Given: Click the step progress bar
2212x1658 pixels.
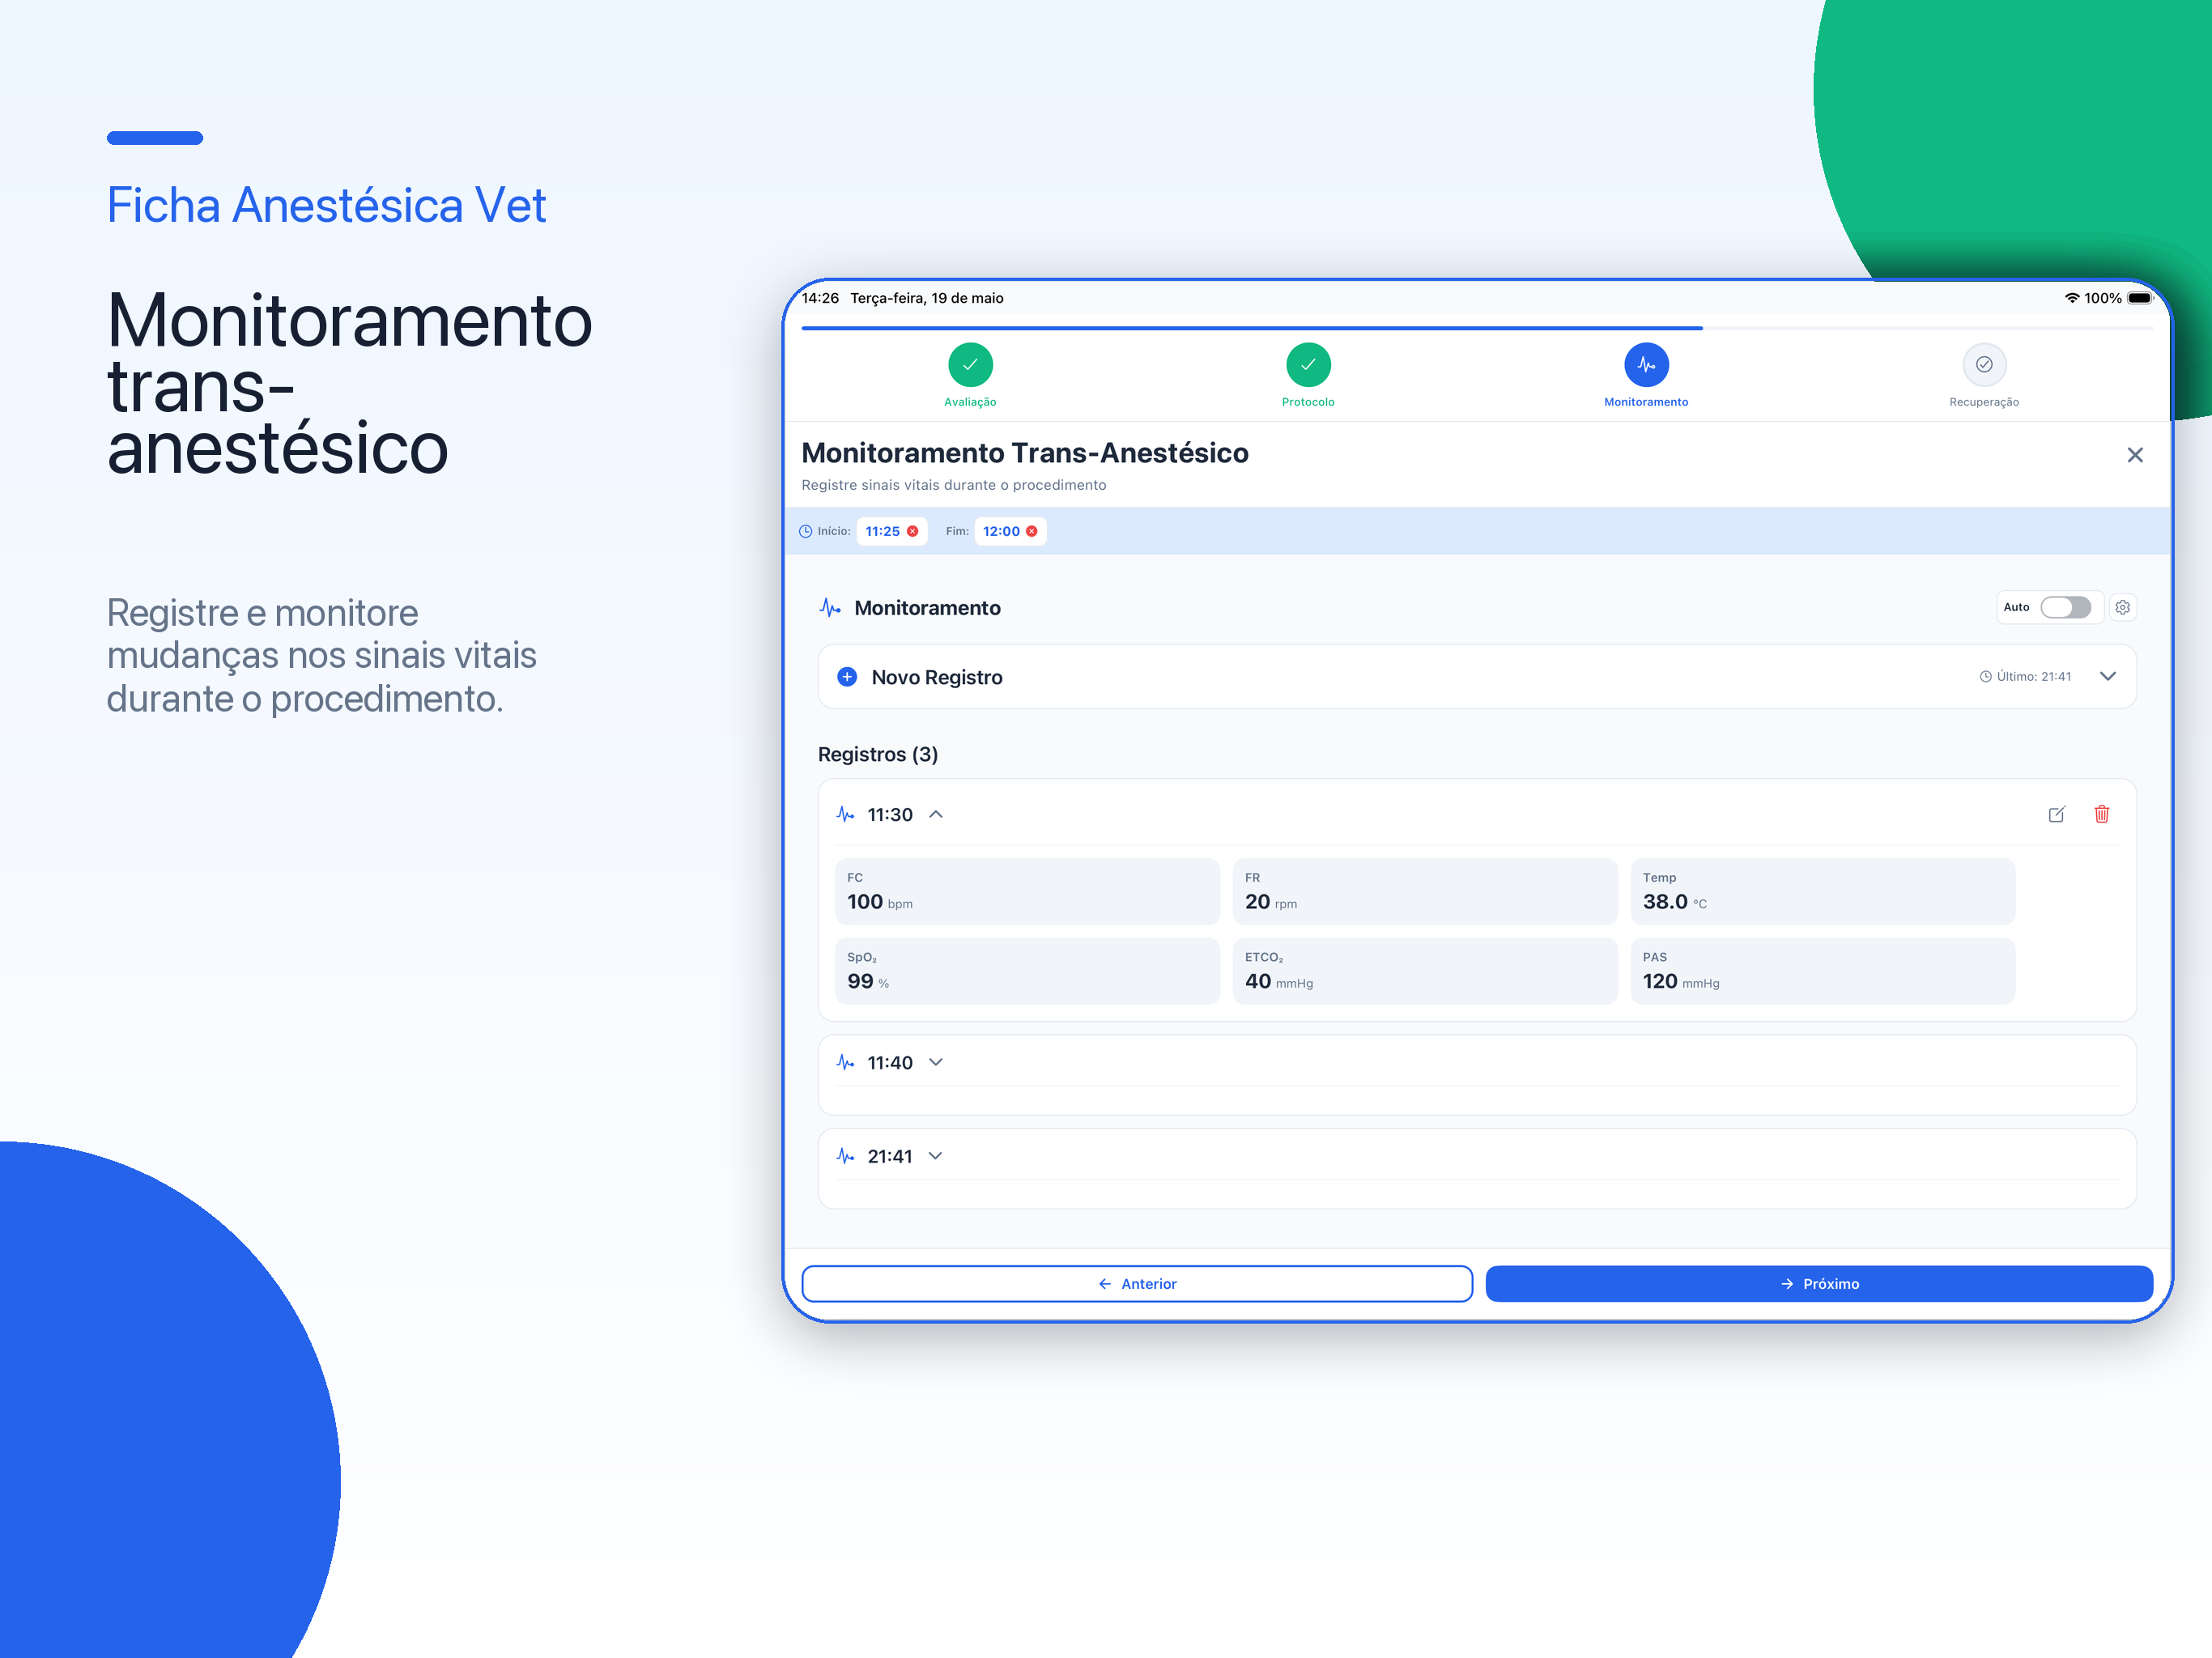Looking at the screenshot, I should [1477, 328].
